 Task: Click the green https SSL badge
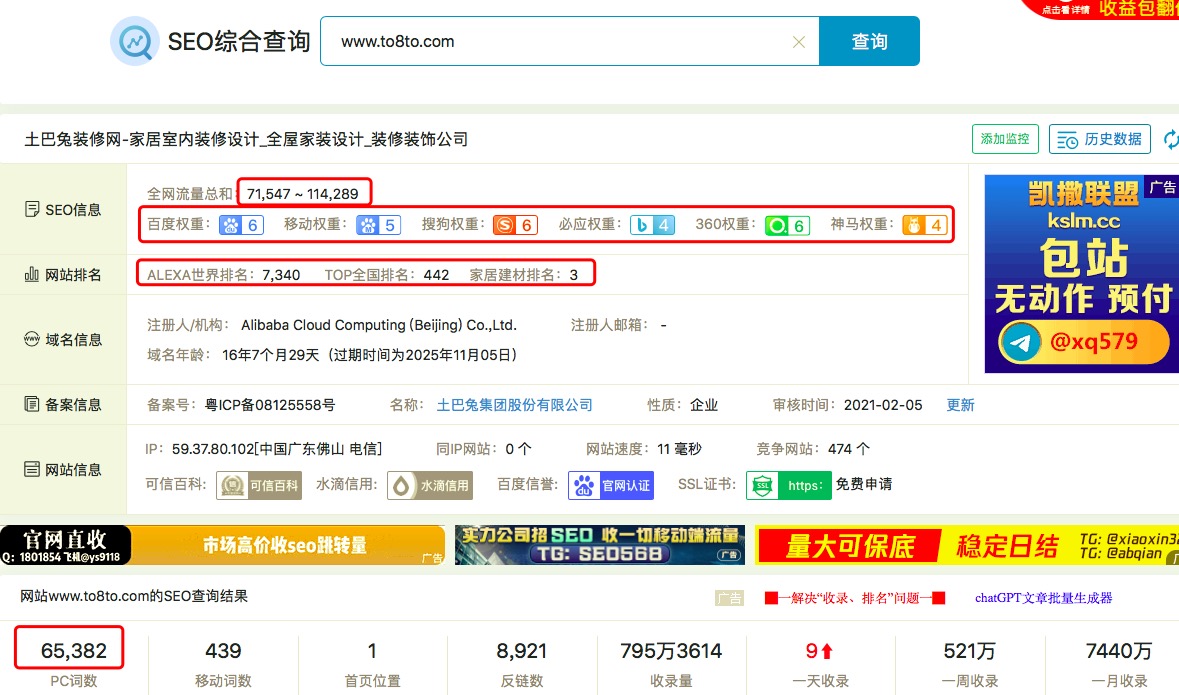tap(788, 485)
